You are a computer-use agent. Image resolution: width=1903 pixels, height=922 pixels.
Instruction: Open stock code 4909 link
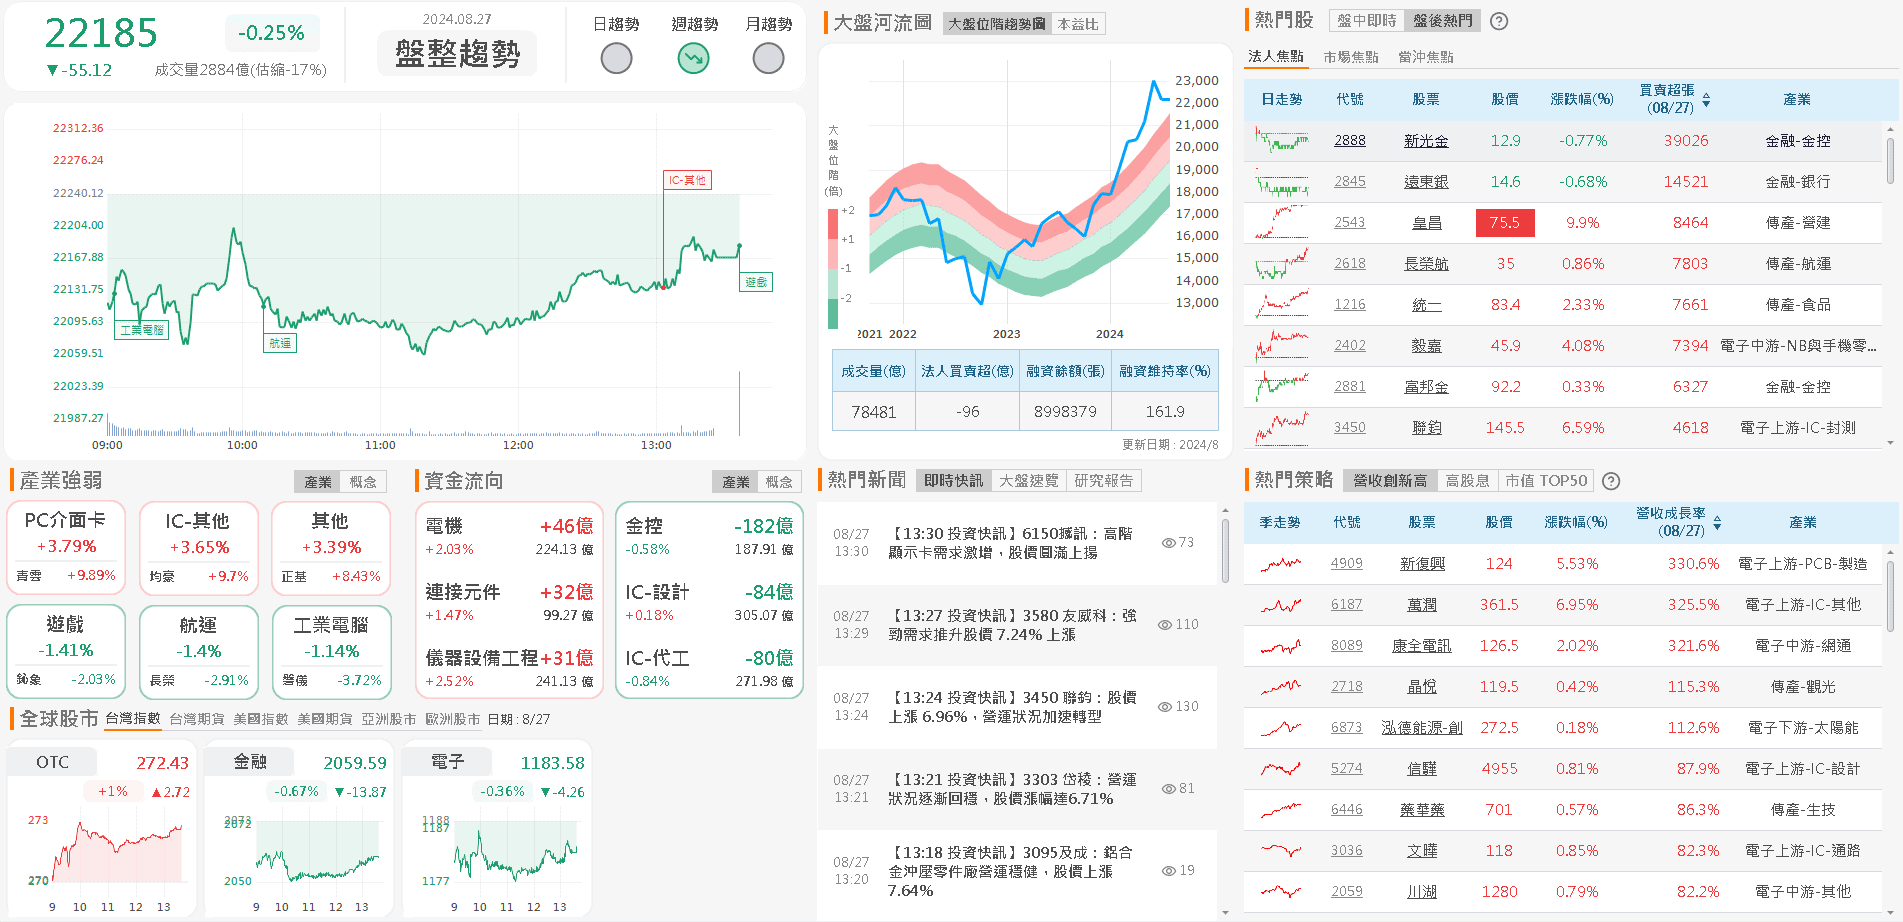(1347, 564)
